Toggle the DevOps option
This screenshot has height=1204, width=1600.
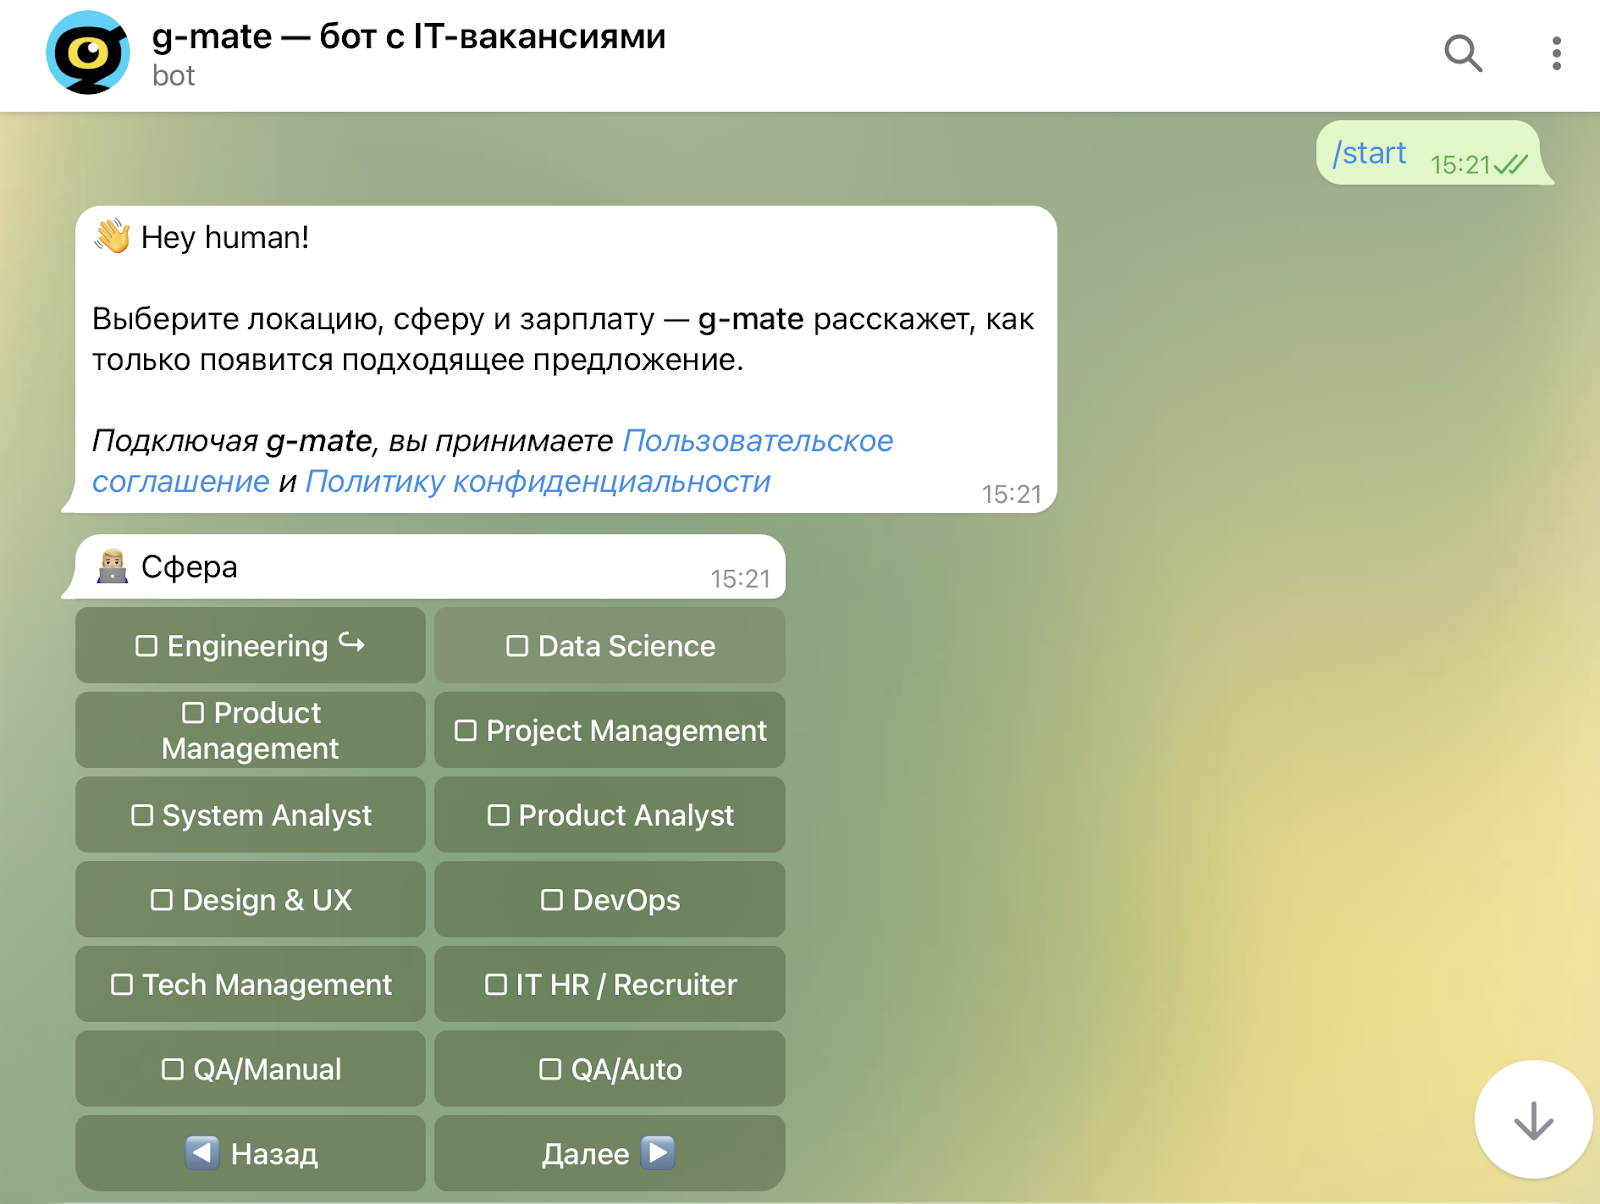point(610,899)
